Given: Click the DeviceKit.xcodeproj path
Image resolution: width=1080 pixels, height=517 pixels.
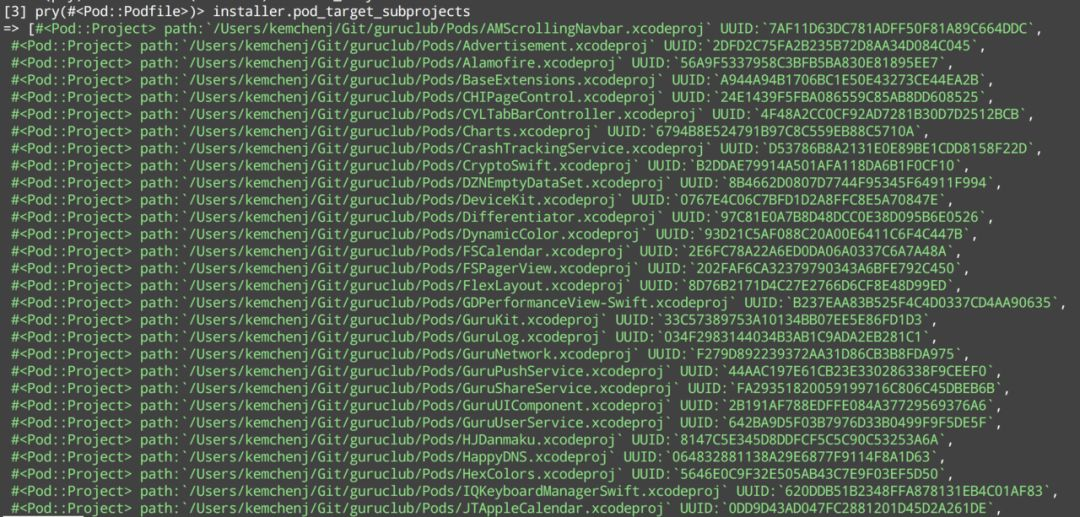Looking at the screenshot, I should (x=404, y=200).
